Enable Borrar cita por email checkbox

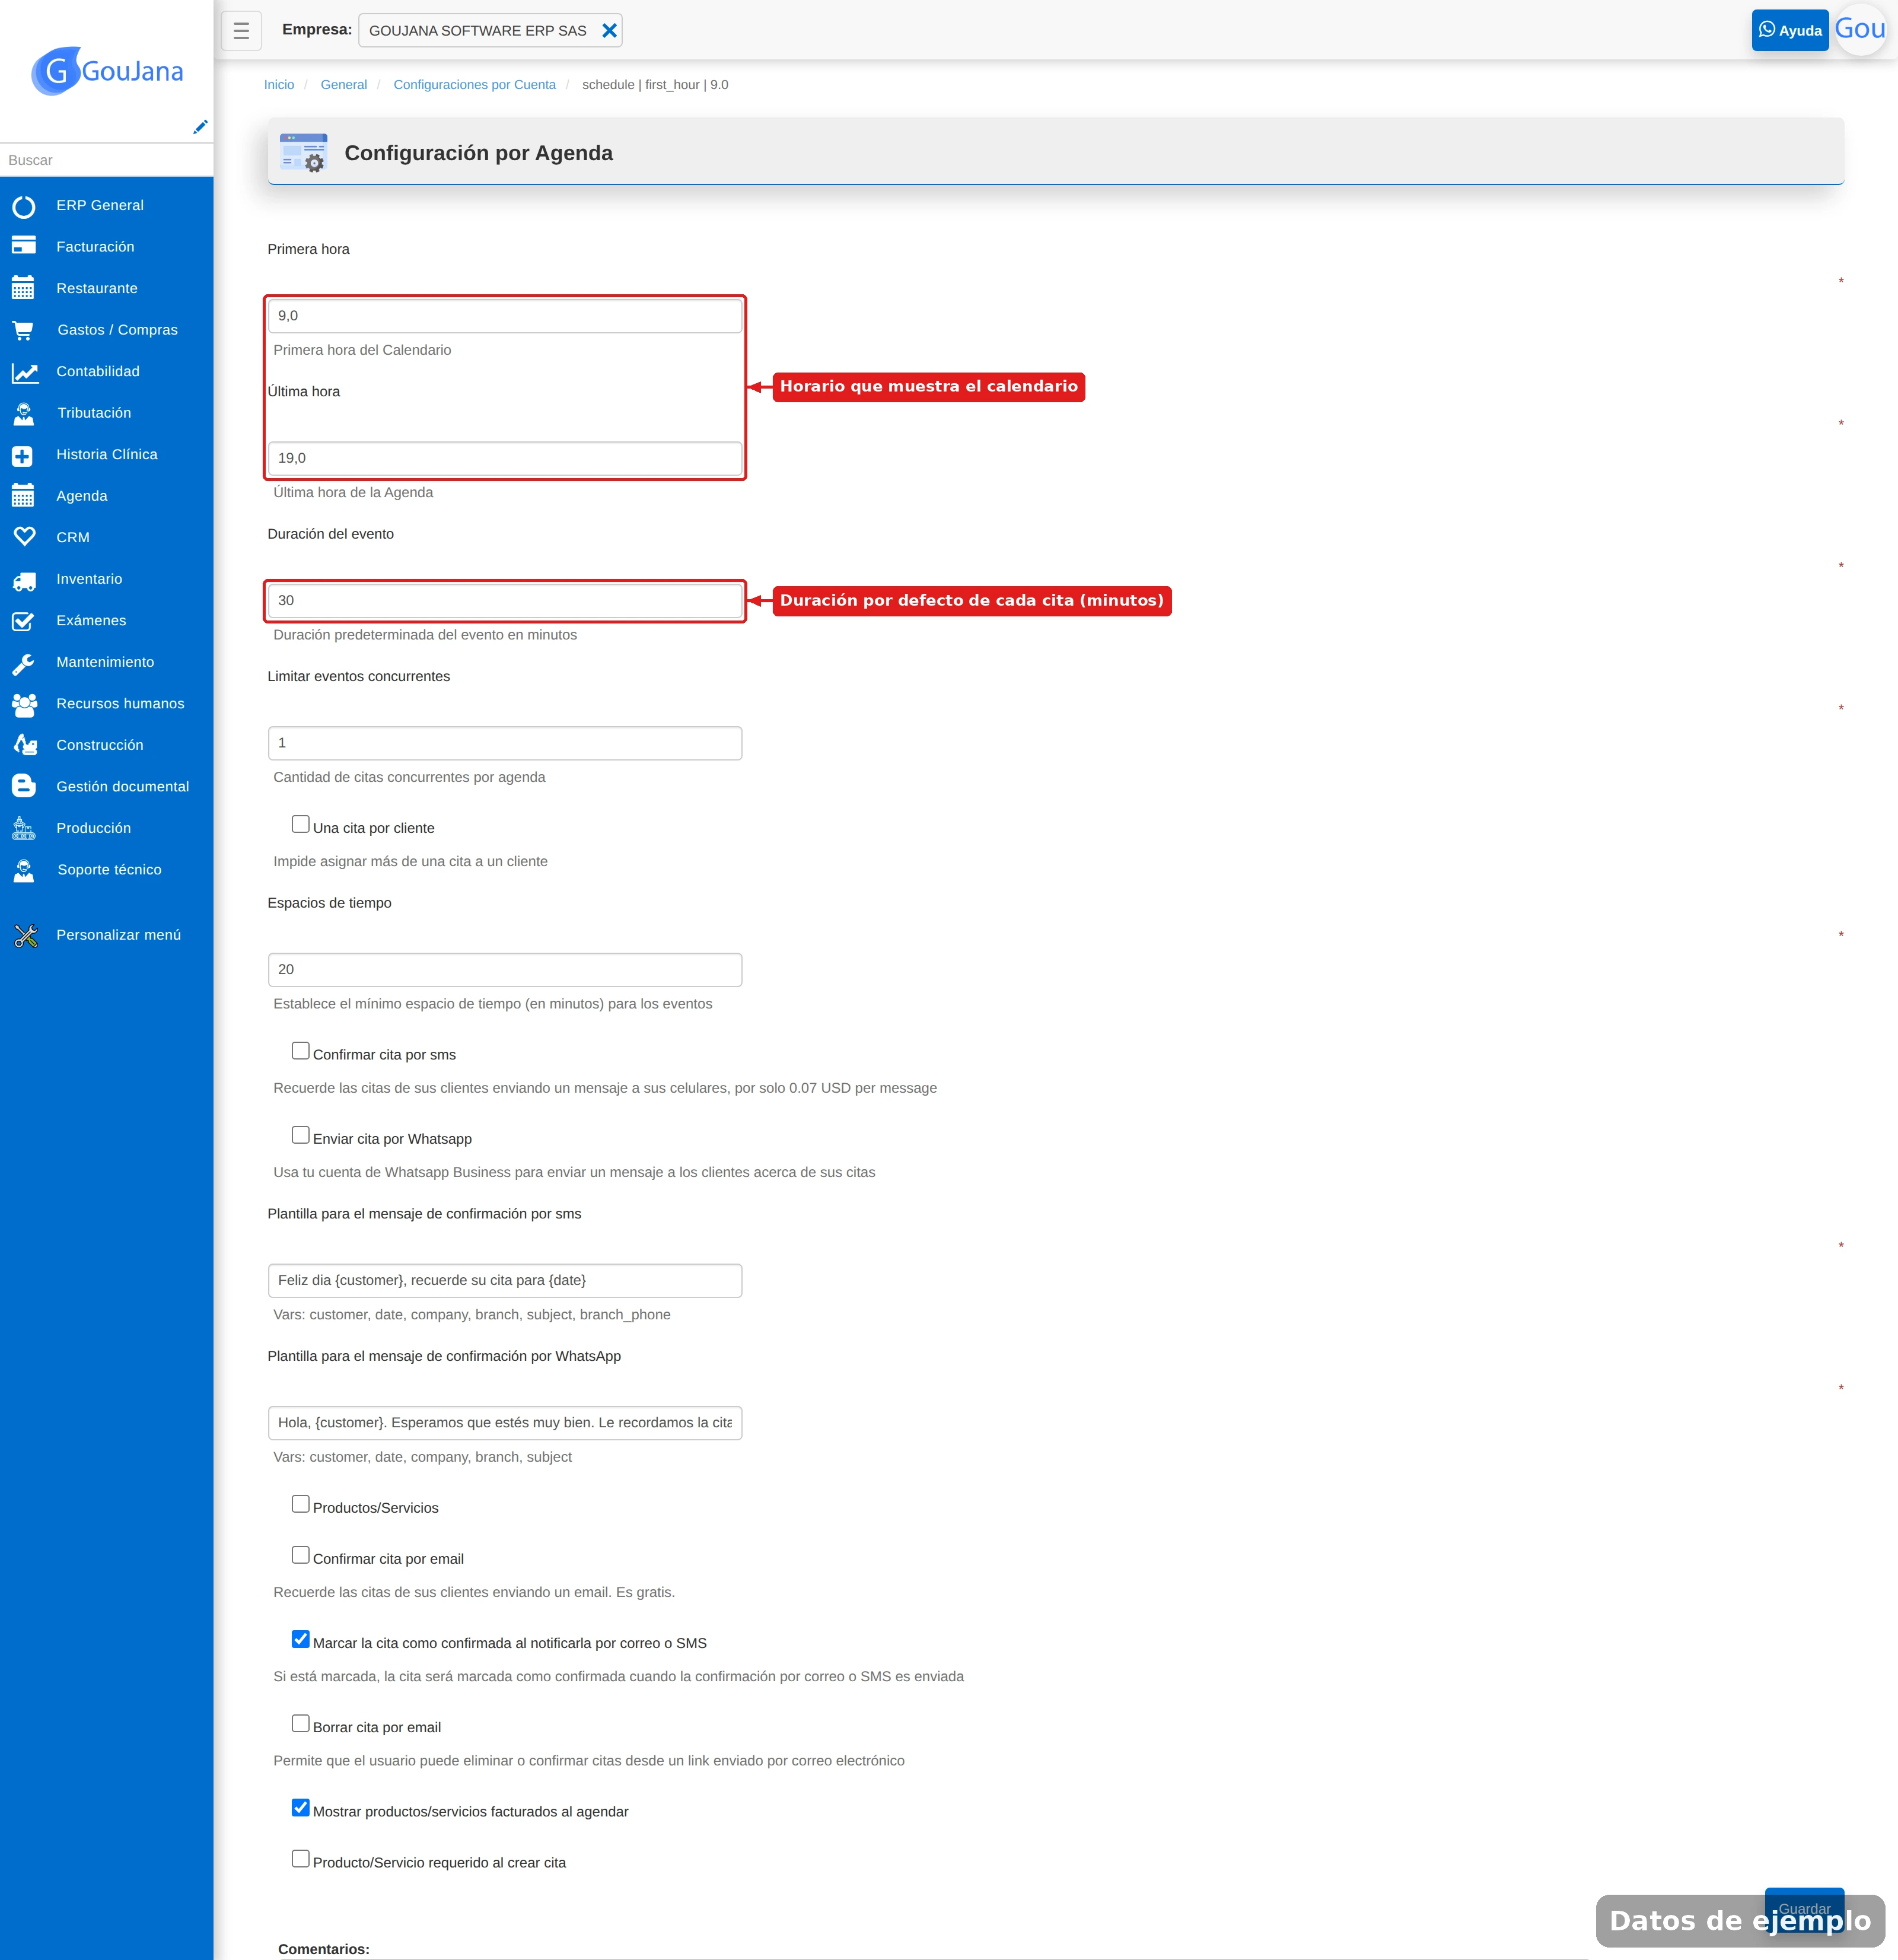pyautogui.click(x=300, y=1723)
